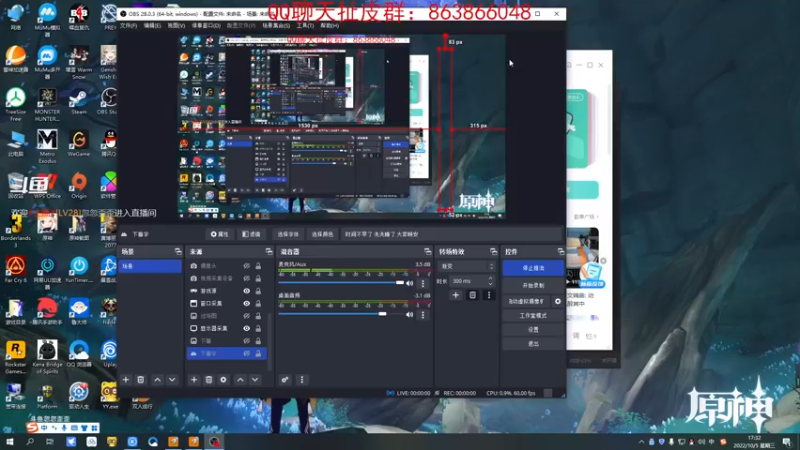Show the 视频采集设备 source via eye icon
Image resolution: width=800 pixels, height=450 pixels.
(x=246, y=278)
